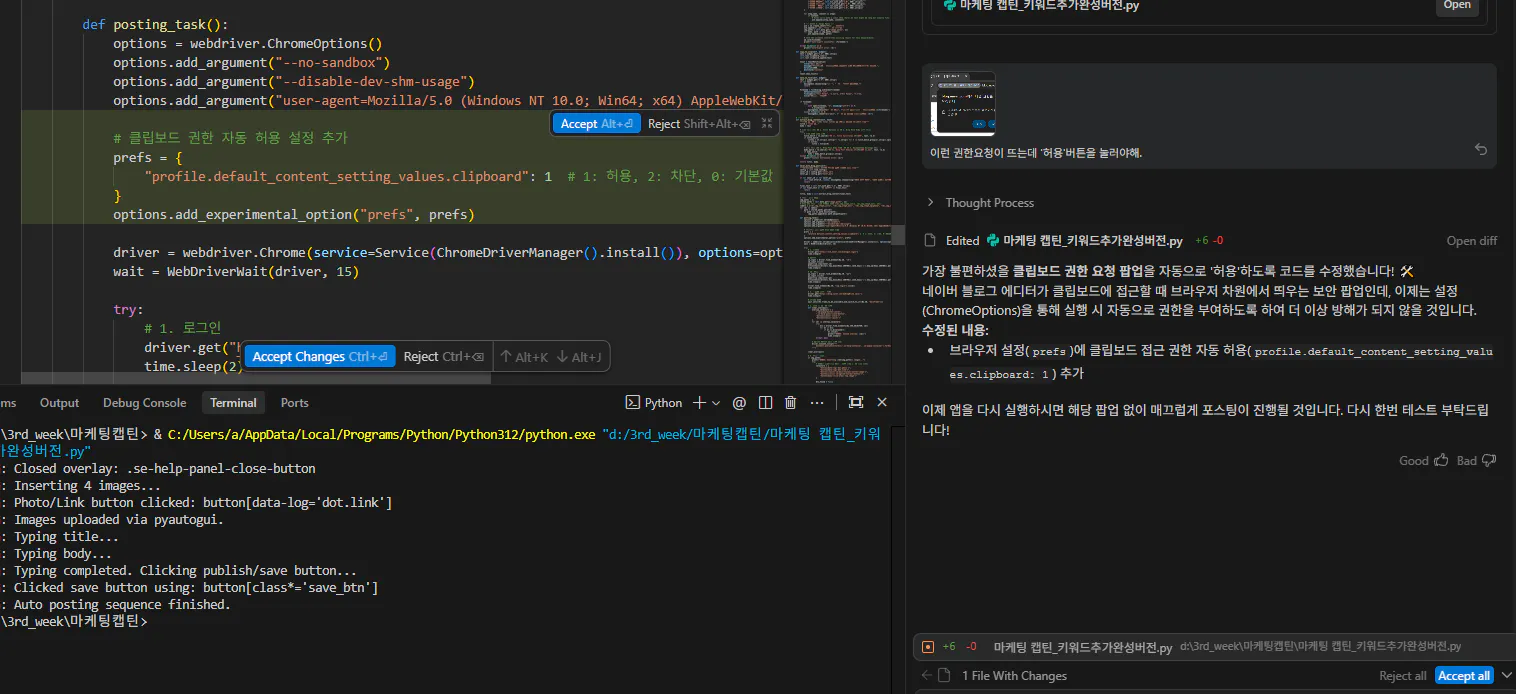Give Good feedback with the thumbs-up icon

click(1440, 460)
